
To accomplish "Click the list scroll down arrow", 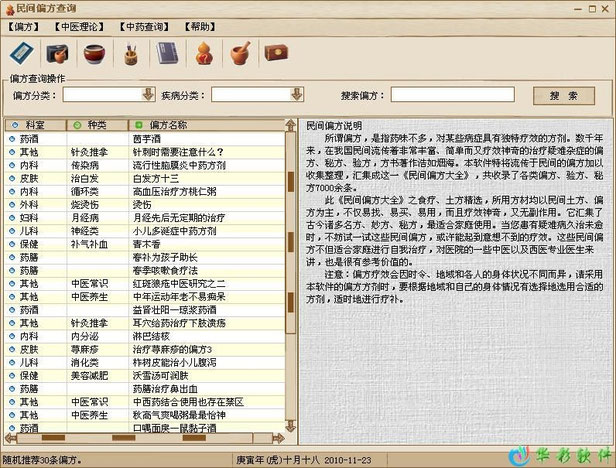I will coord(290,426).
